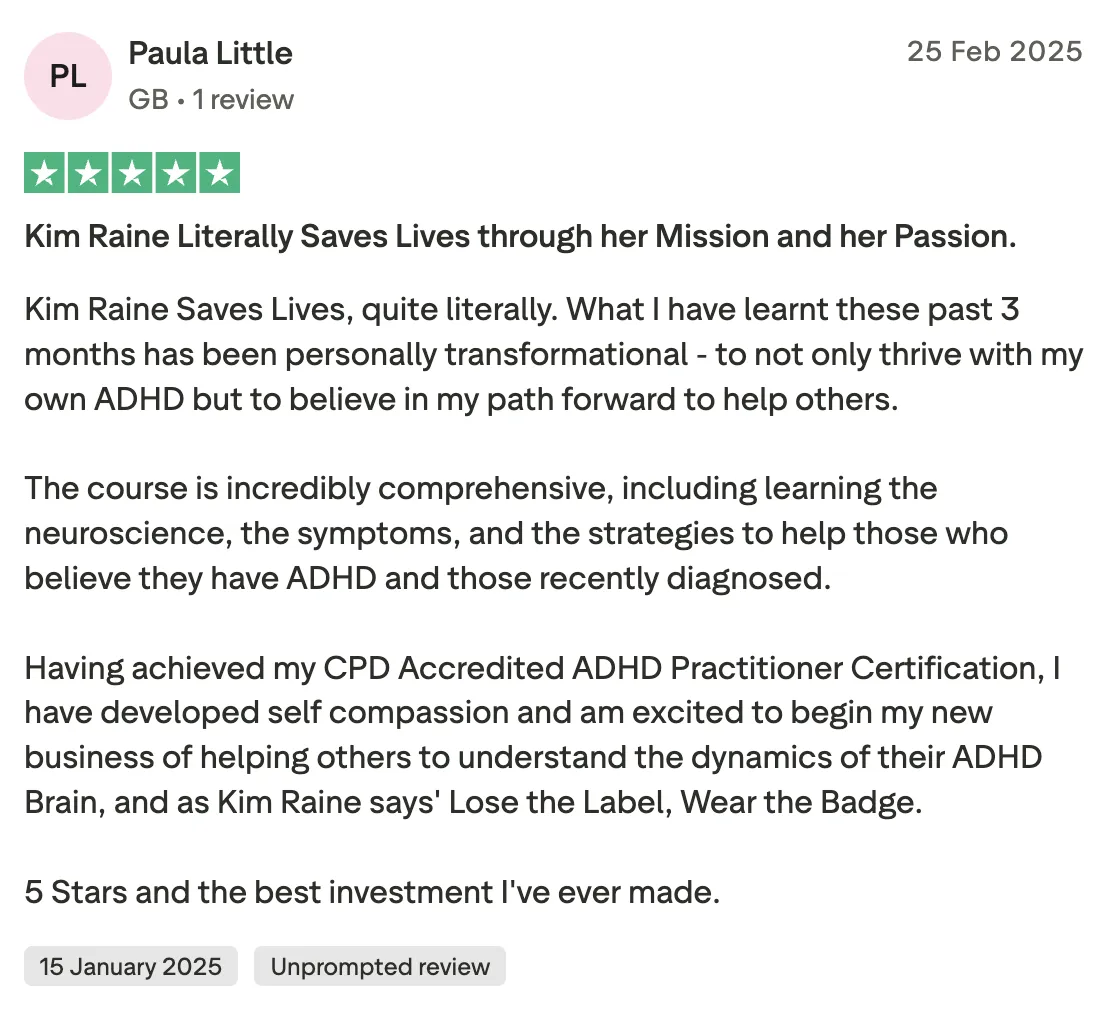This screenshot has width=1112, height=1014.
Task: Click the 1 review count
Action: click(x=243, y=100)
